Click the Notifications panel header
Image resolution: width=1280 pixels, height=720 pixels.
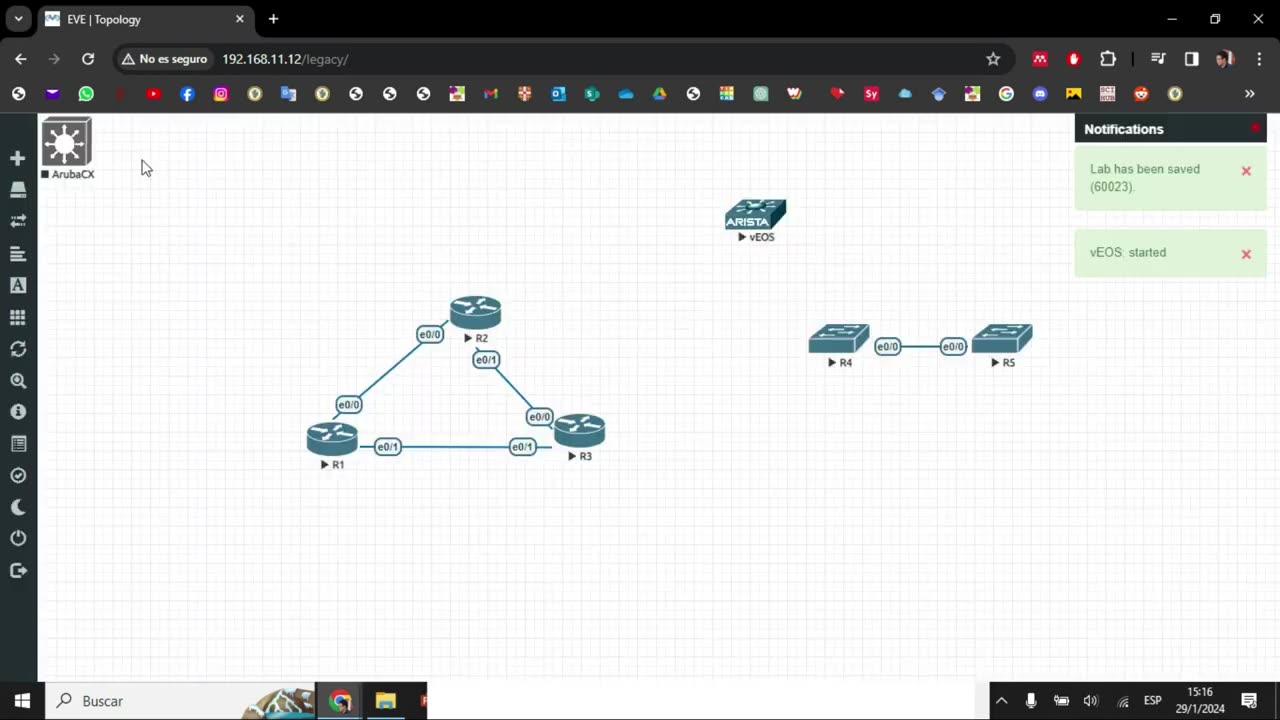click(x=1171, y=129)
